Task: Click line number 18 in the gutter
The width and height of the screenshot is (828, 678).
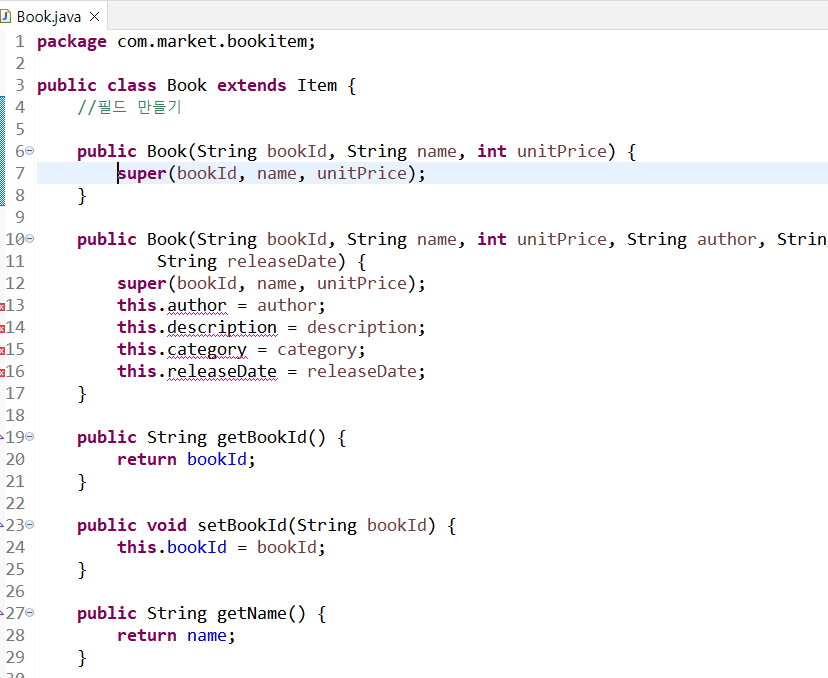Action: click(15, 415)
